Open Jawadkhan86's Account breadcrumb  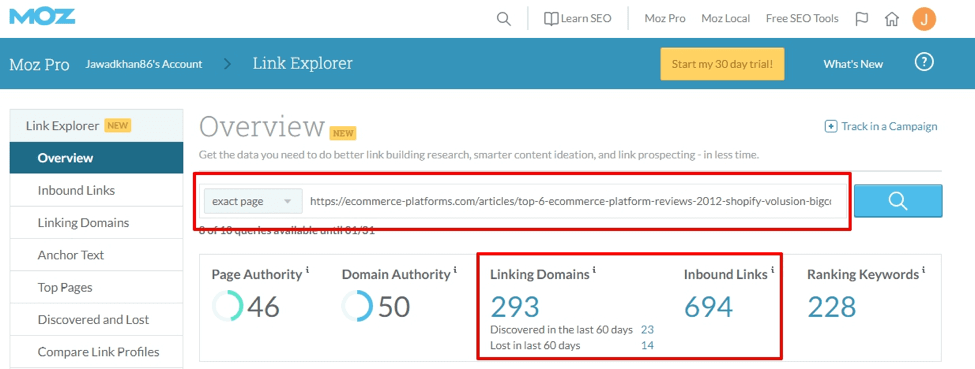pos(144,63)
